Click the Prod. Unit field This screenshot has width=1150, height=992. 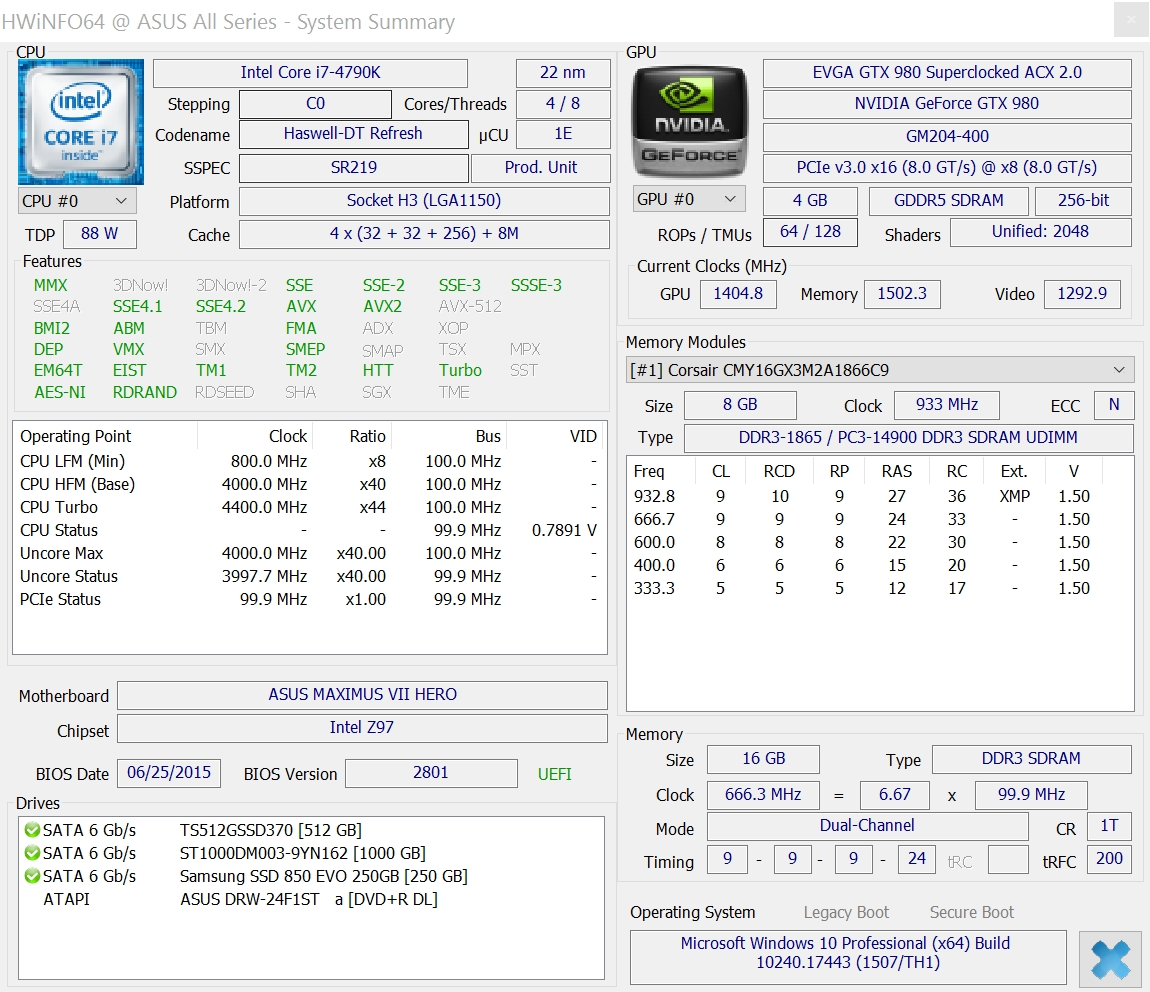point(541,167)
